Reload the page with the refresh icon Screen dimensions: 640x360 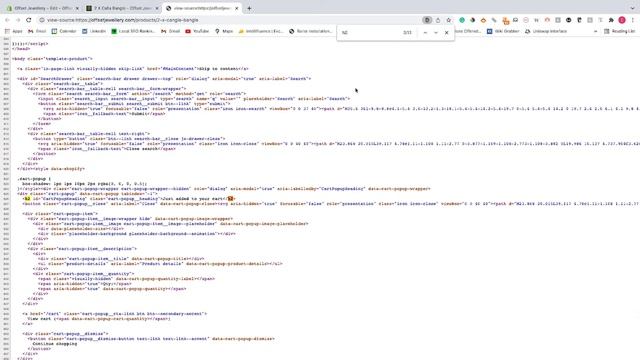click(29, 20)
